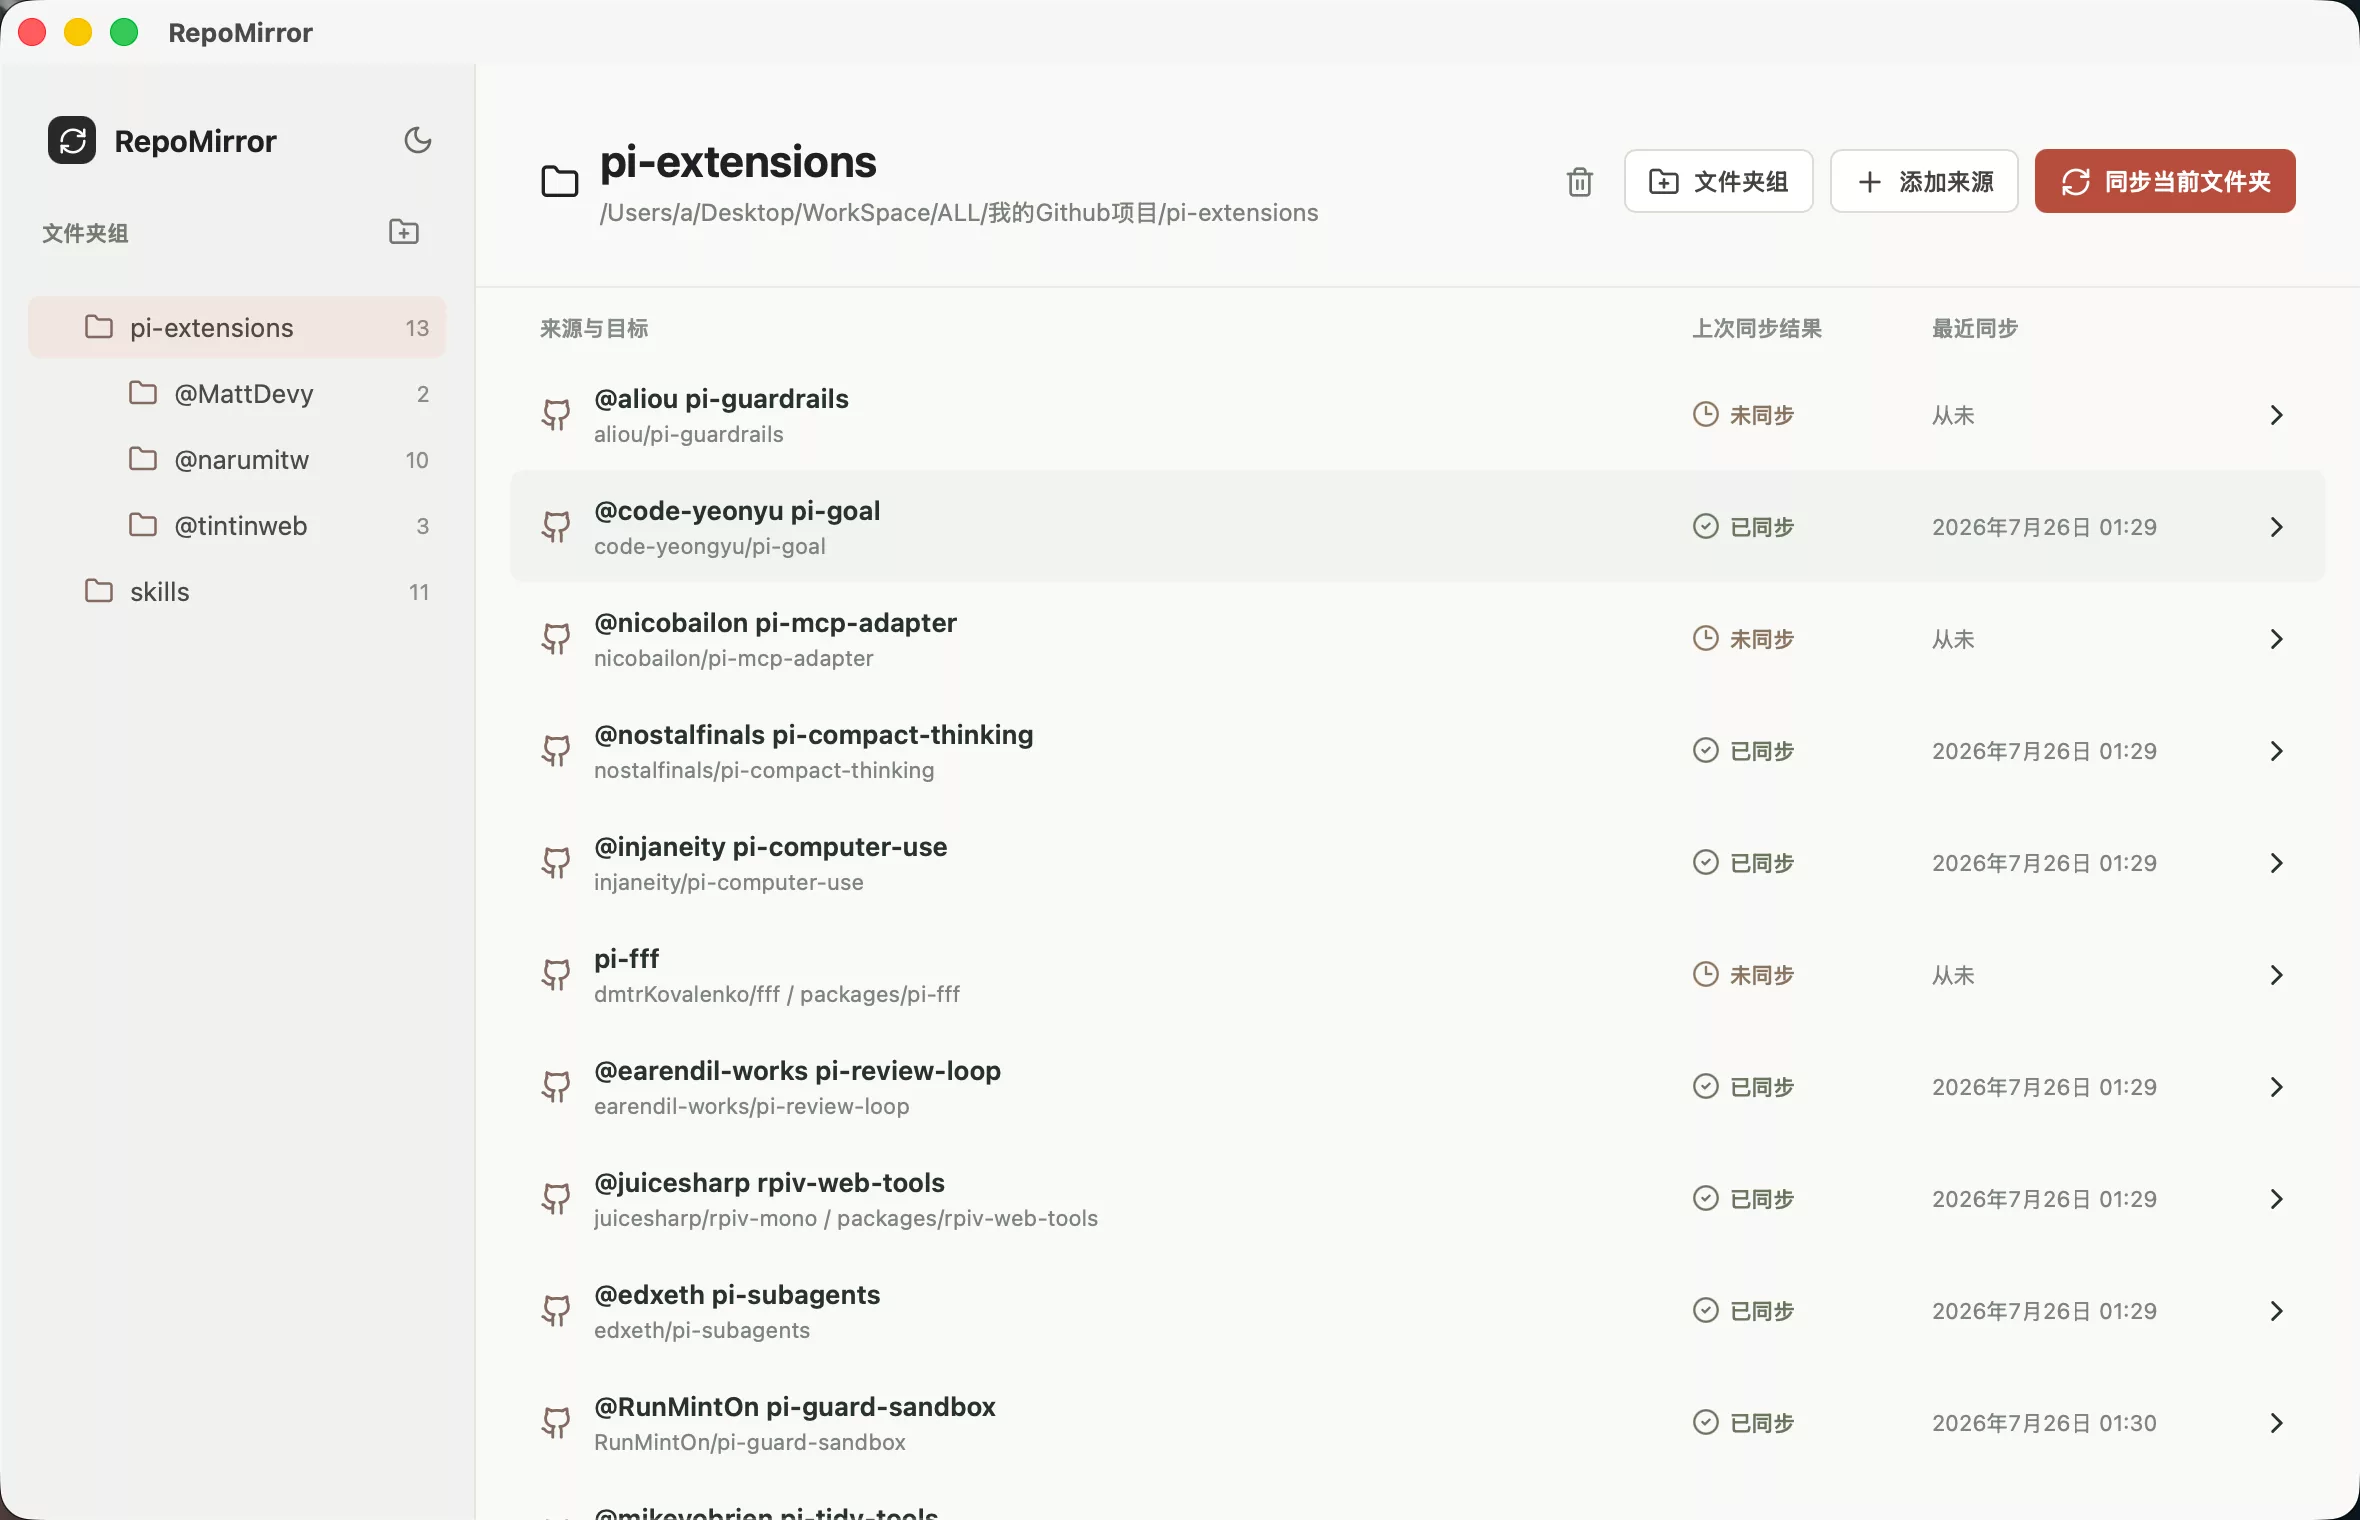Click GitHub icon of pi-guard-sandbox row
Image resolution: width=2360 pixels, height=1520 pixels.
(x=556, y=1422)
